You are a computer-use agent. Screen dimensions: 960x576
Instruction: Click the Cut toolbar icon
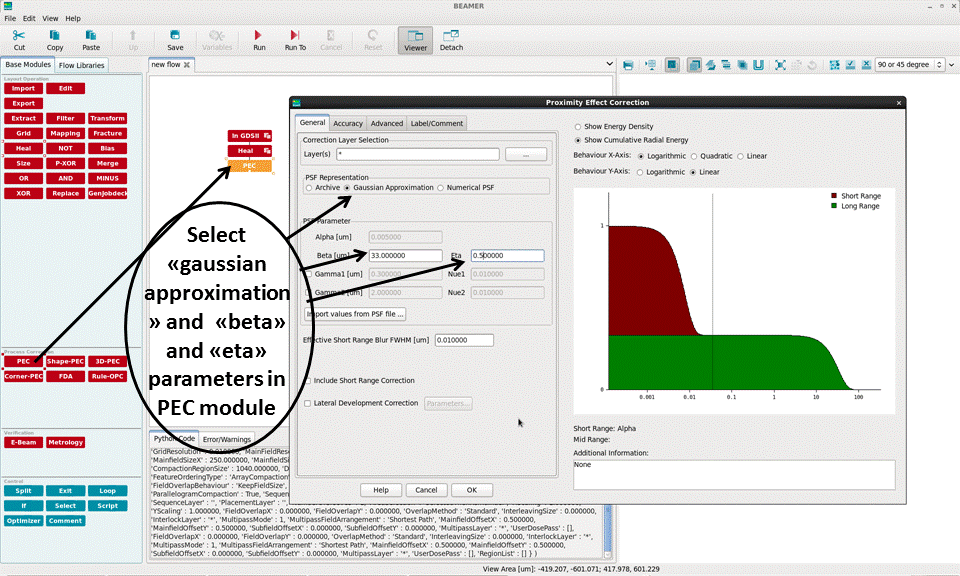tap(19, 39)
